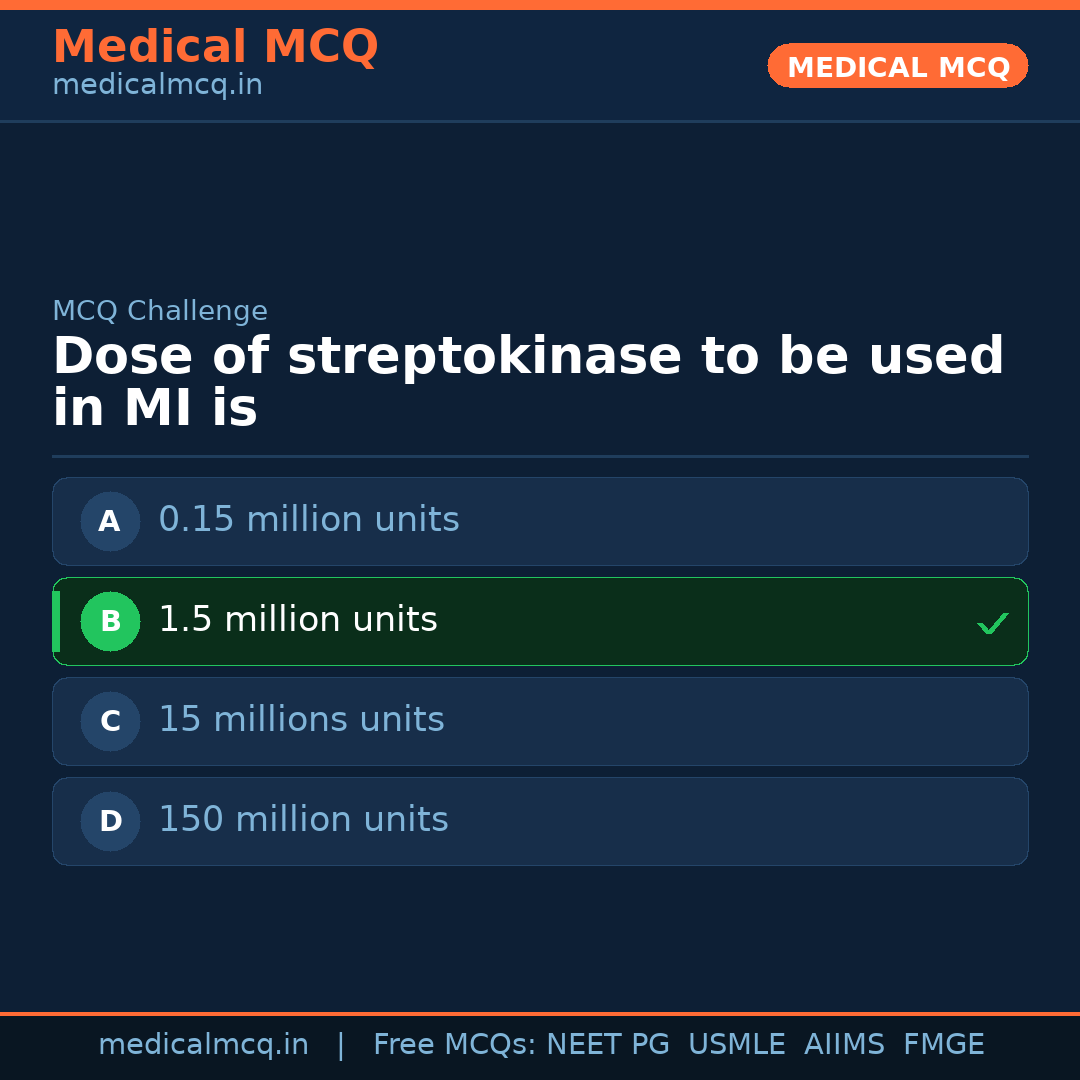Viewport: 1080px width, 1080px height.
Task: Choose answer 1.5 million units
Action: click(x=298, y=620)
